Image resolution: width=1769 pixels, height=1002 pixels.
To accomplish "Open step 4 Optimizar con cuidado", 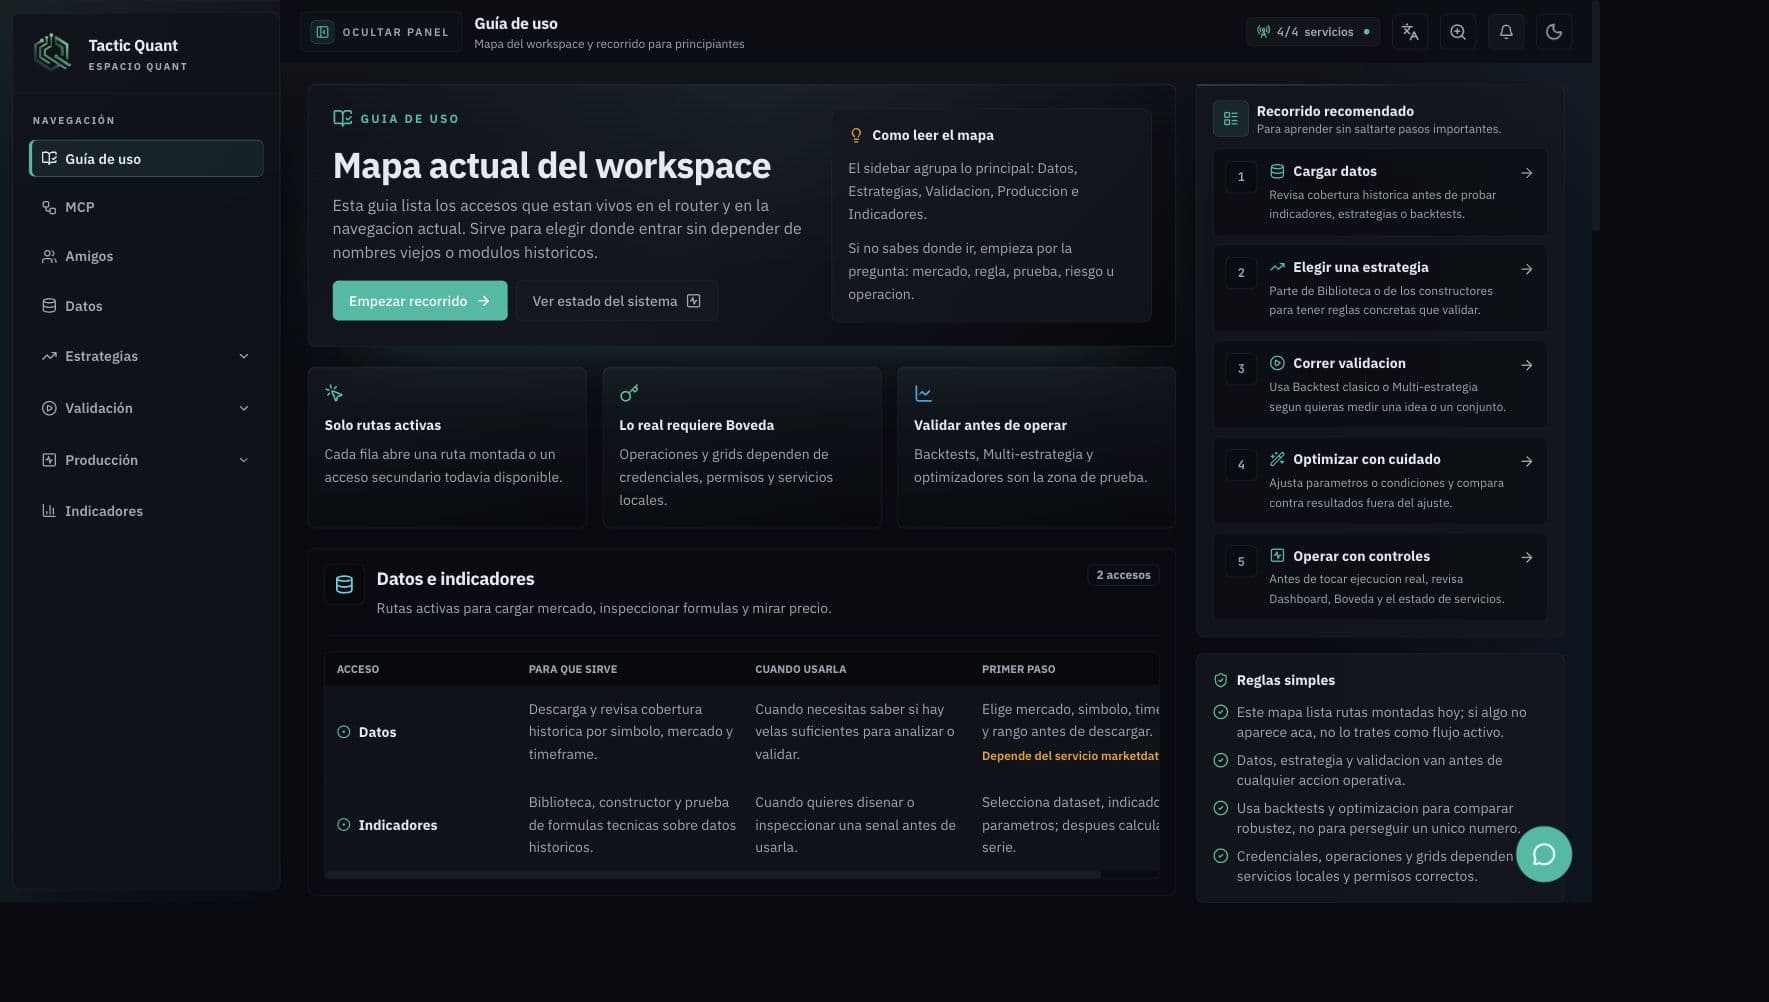I will click(x=1380, y=480).
